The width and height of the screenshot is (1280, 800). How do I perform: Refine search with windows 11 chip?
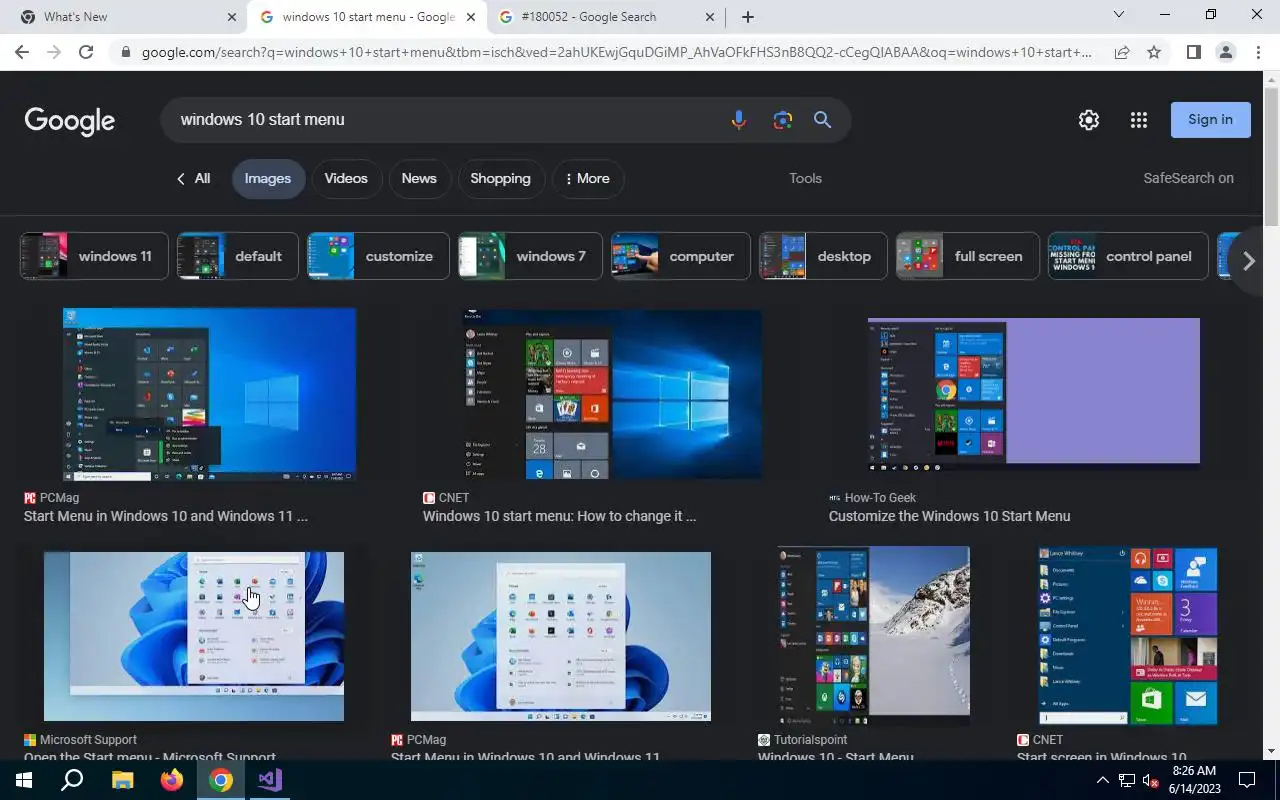tap(94, 257)
